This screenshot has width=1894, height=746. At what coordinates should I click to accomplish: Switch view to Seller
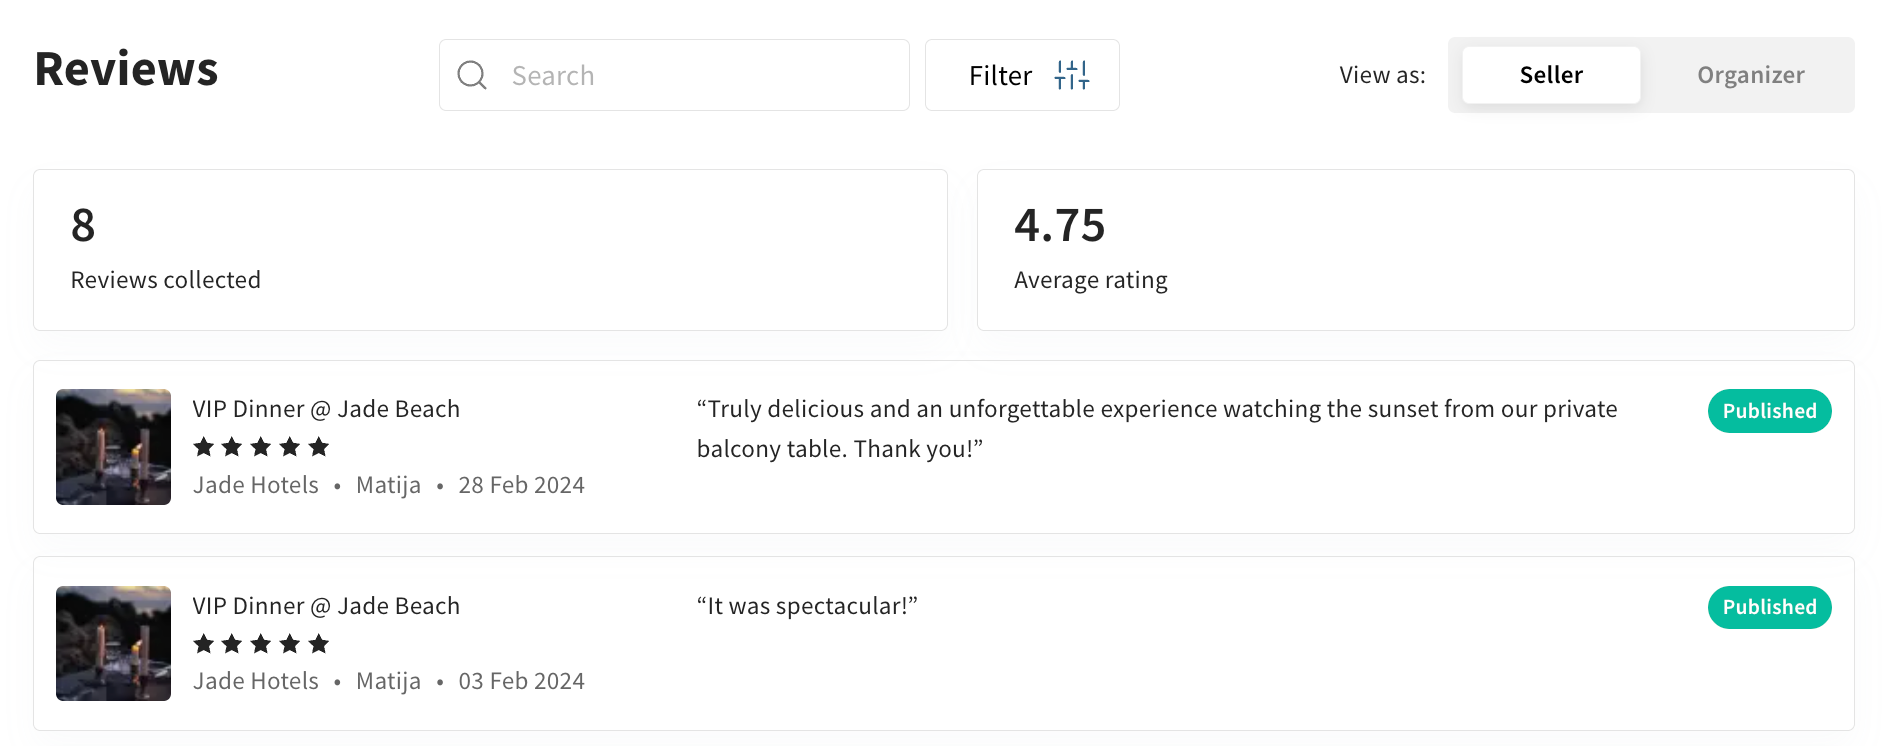coord(1550,75)
